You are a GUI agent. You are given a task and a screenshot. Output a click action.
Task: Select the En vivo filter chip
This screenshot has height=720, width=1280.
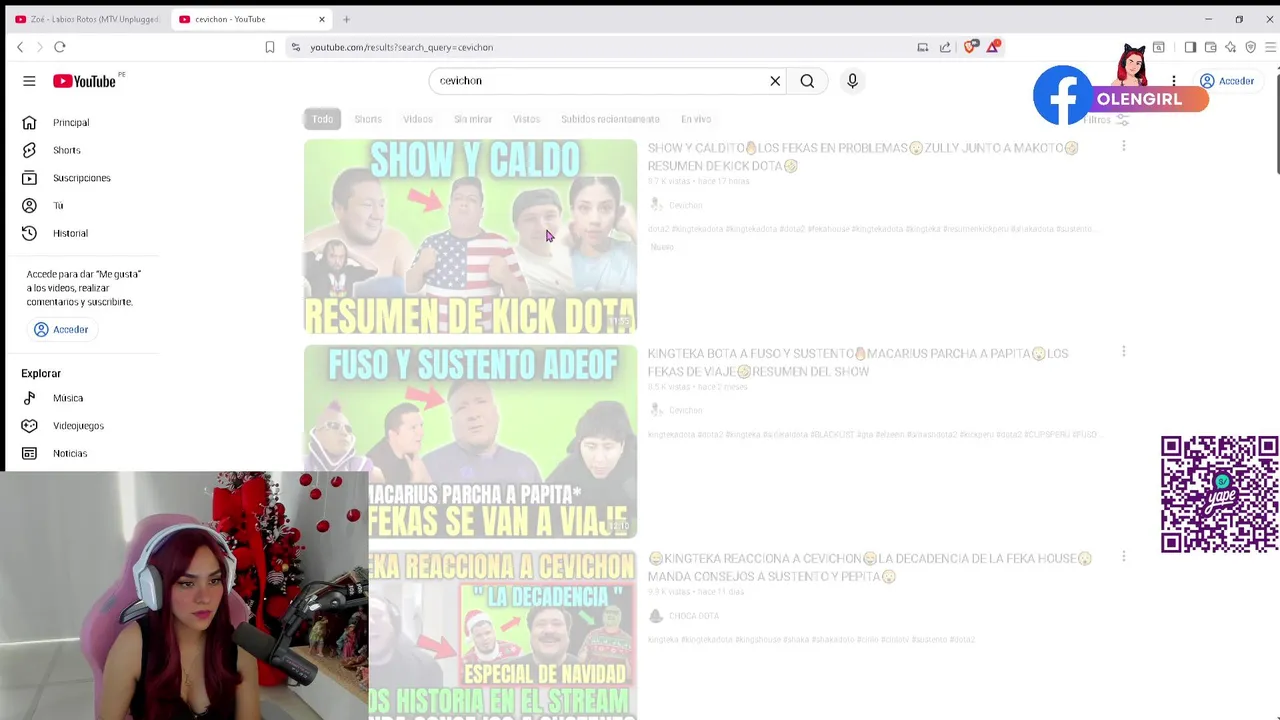(696, 119)
